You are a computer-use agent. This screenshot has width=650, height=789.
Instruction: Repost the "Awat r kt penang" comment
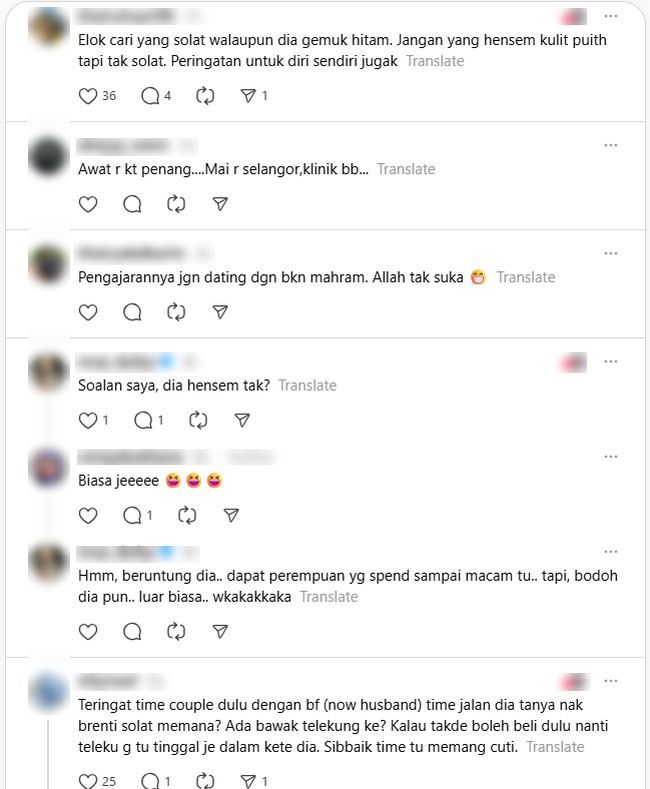[x=176, y=204]
